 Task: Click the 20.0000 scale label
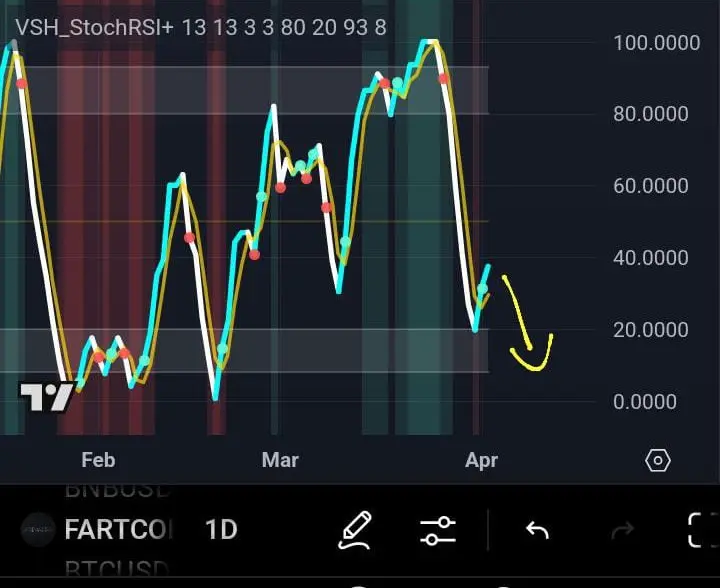[x=651, y=330]
